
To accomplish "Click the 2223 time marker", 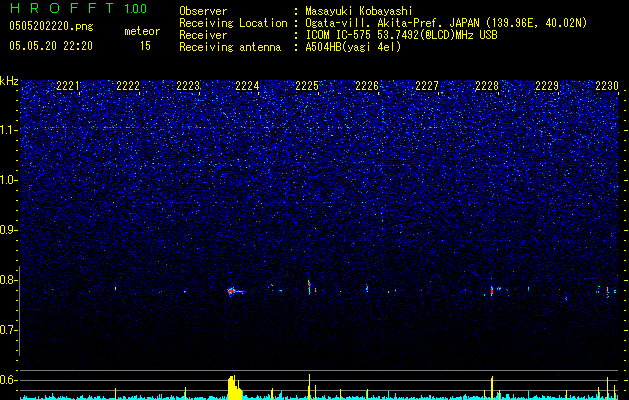I will pos(188,86).
